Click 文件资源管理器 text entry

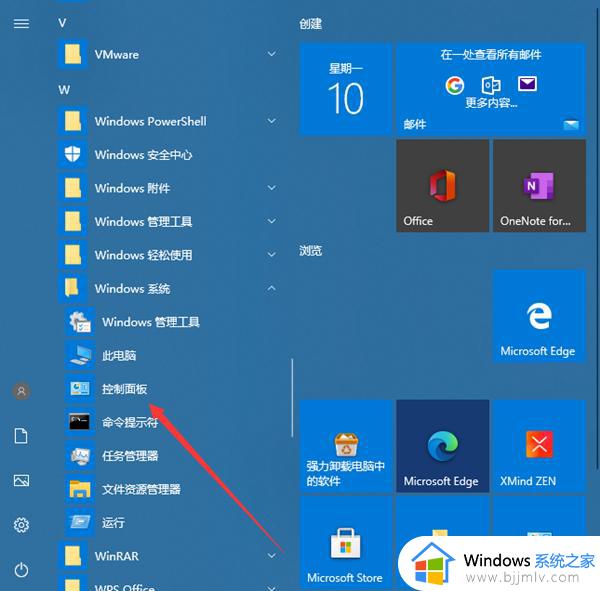coord(141,489)
